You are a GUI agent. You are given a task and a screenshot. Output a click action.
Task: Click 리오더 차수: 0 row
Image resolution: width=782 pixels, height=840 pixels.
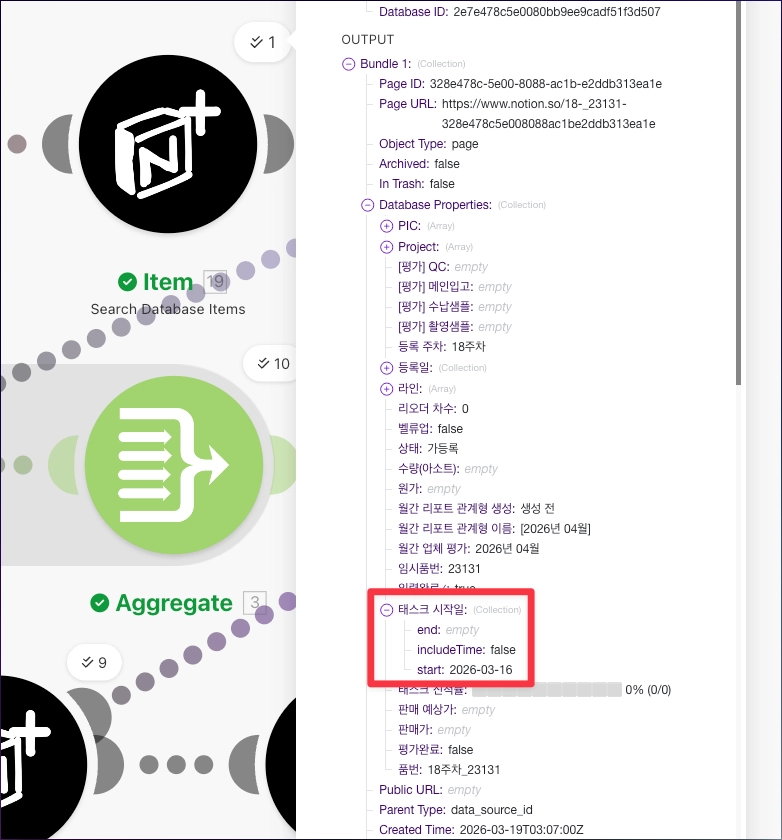433,409
